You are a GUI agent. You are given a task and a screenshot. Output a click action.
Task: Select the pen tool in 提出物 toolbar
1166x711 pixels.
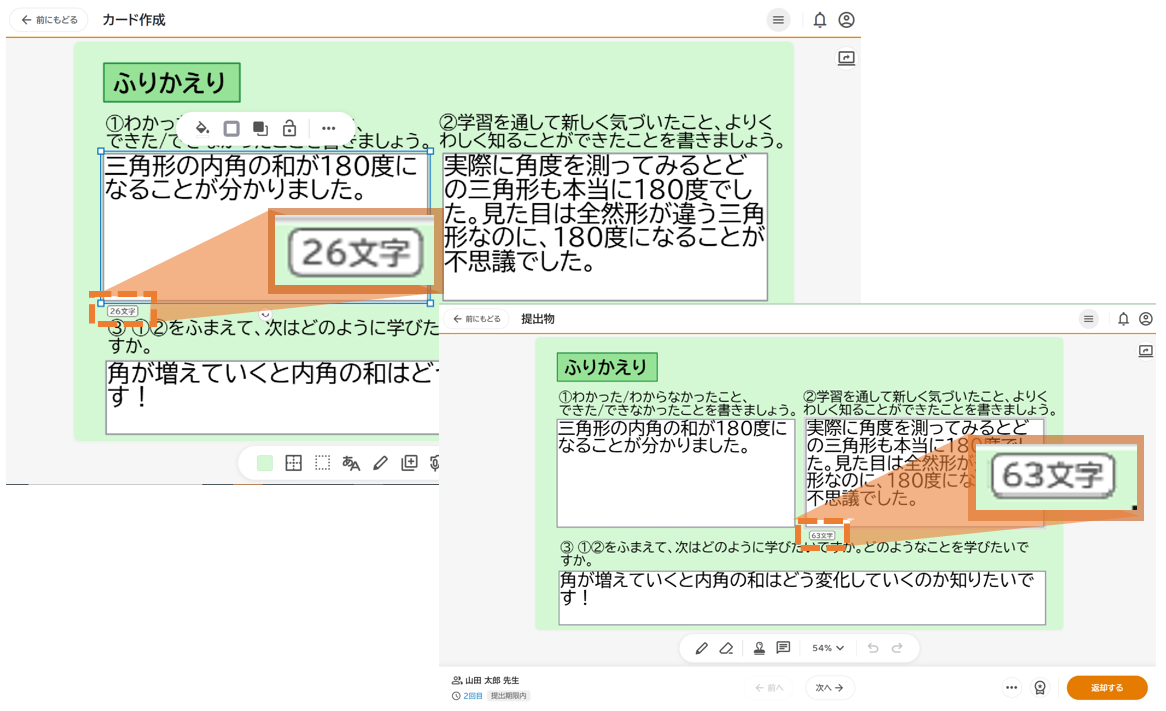[x=701, y=649]
